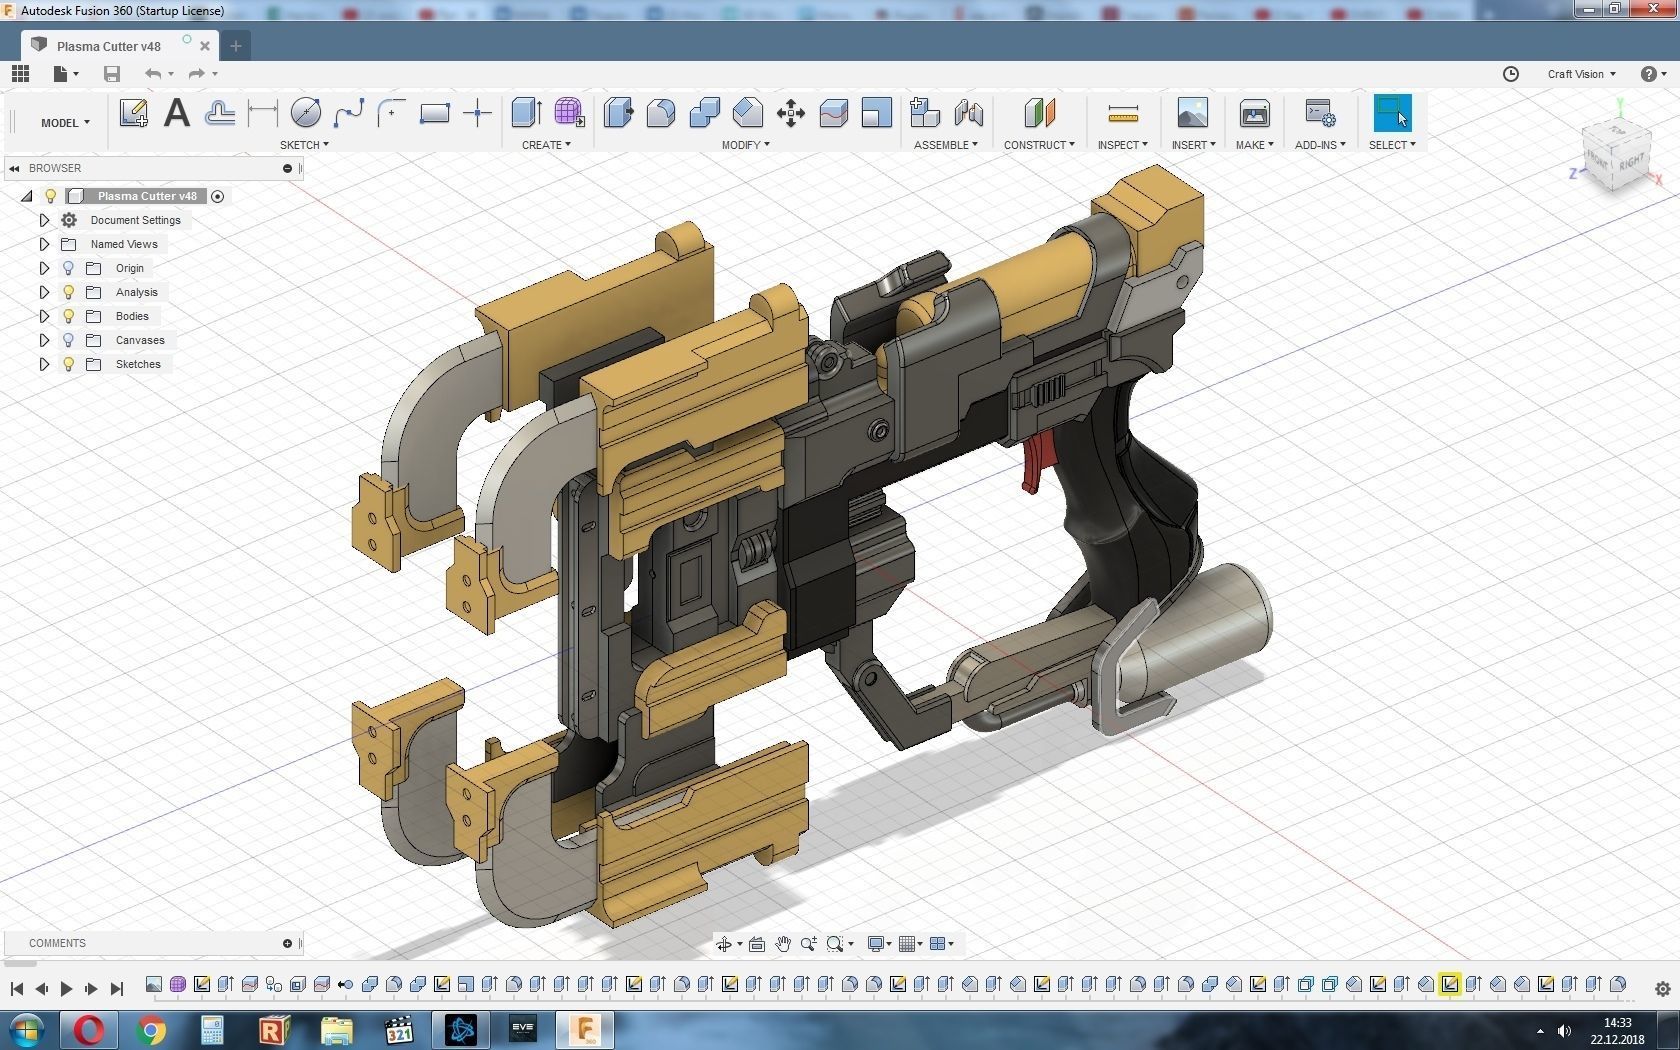Jump to the timeline end

116,989
